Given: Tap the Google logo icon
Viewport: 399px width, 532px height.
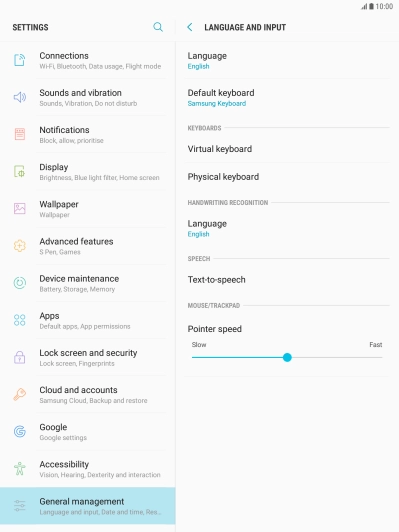Looking at the screenshot, I should click(x=20, y=431).
